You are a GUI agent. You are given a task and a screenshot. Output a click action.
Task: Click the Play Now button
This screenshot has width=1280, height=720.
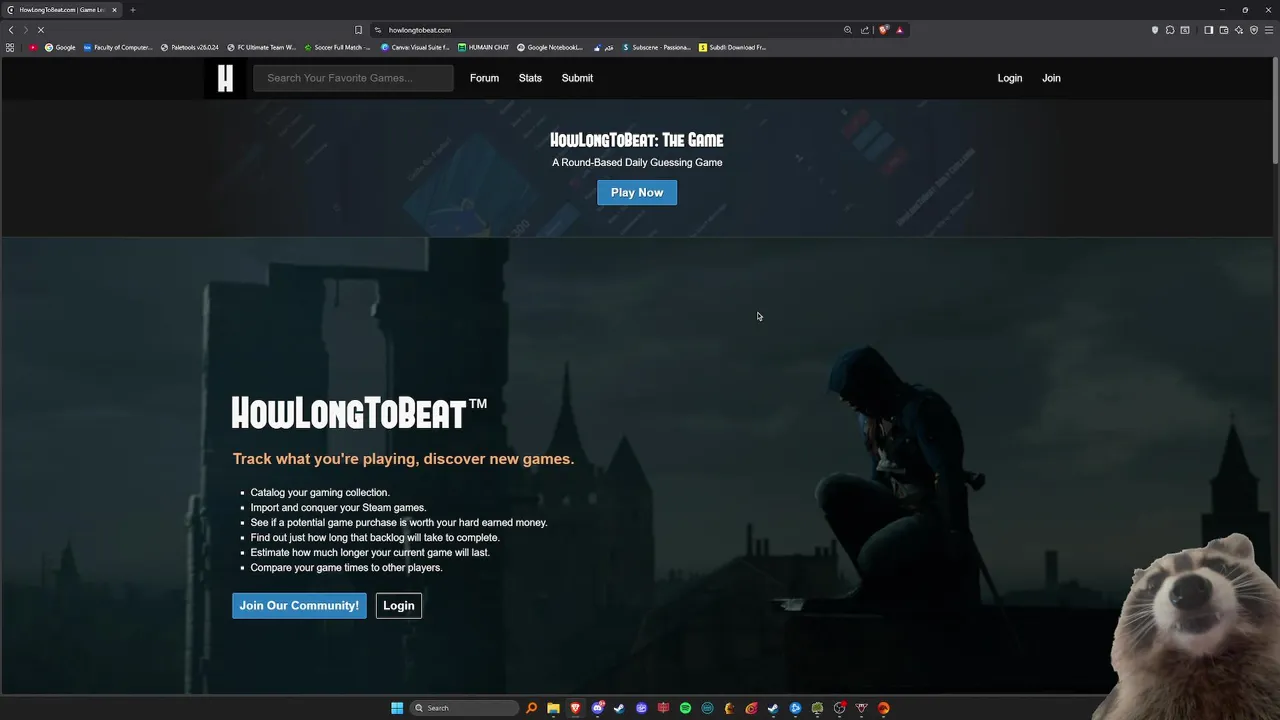(x=637, y=192)
